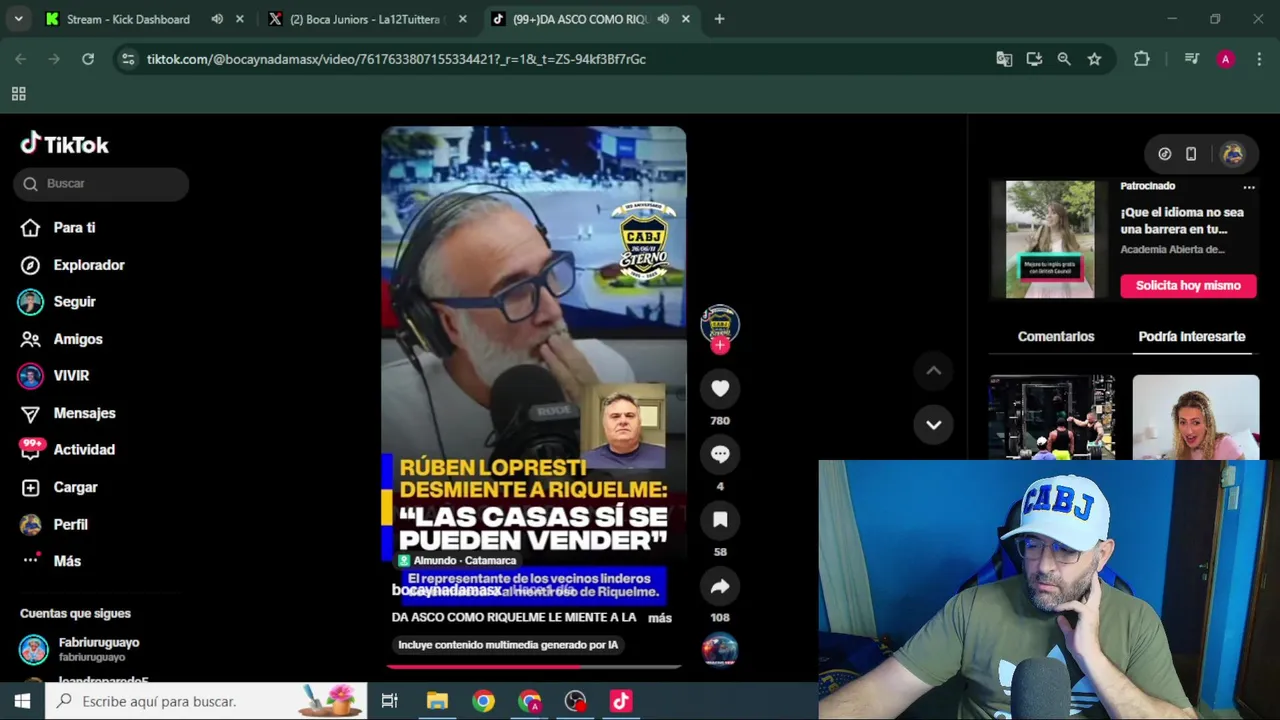Go to next video with down arrow
The height and width of the screenshot is (720, 1280).
pyautogui.click(x=933, y=425)
